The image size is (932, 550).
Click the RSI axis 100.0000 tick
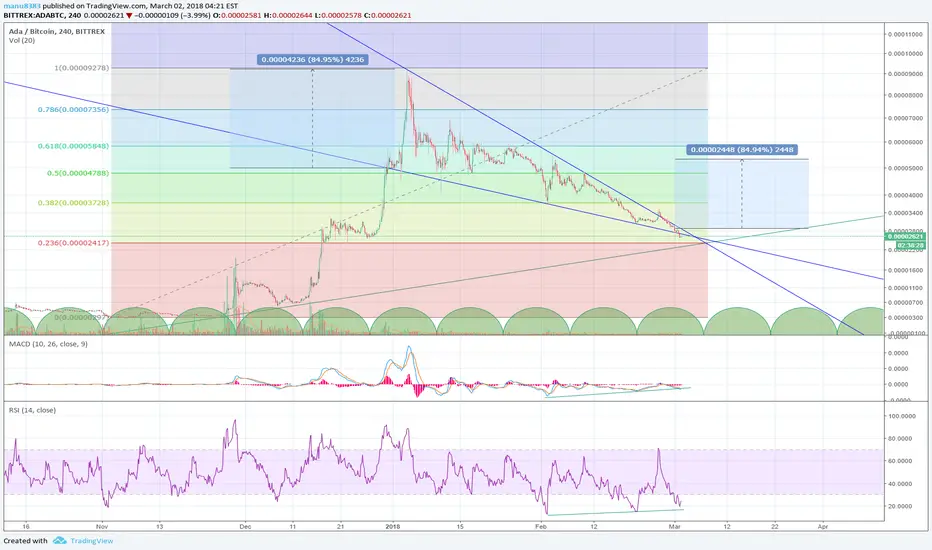[901, 416]
